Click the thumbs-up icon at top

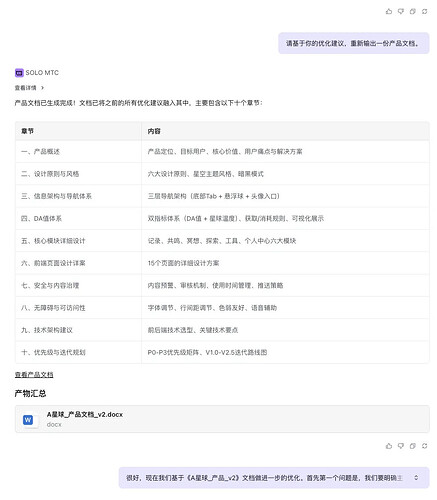(389, 11)
